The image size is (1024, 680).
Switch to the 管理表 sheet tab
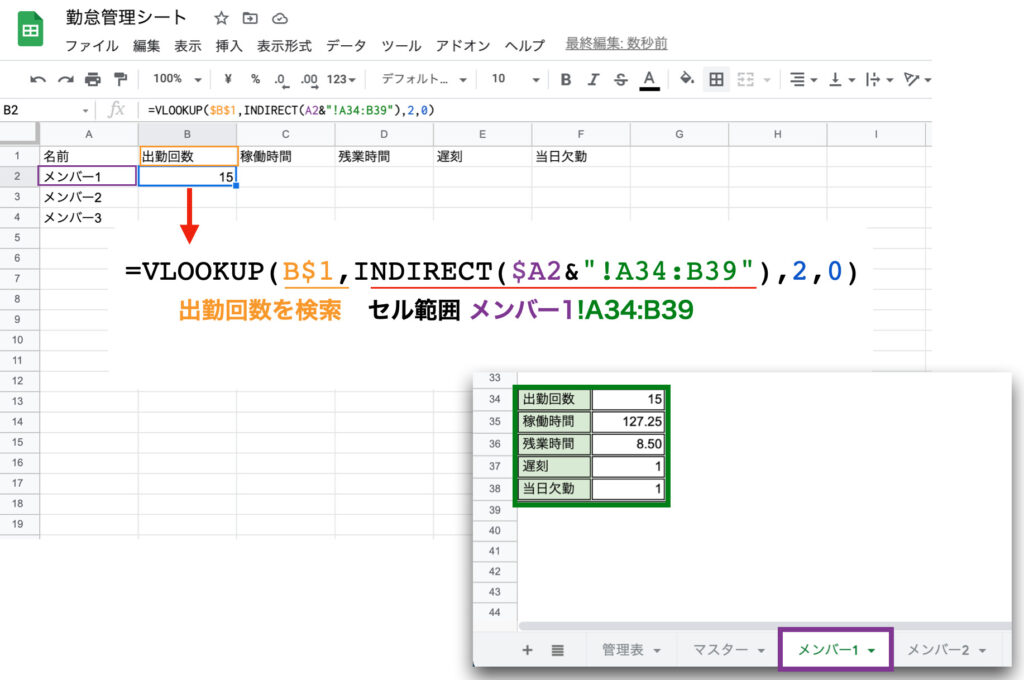pos(631,650)
